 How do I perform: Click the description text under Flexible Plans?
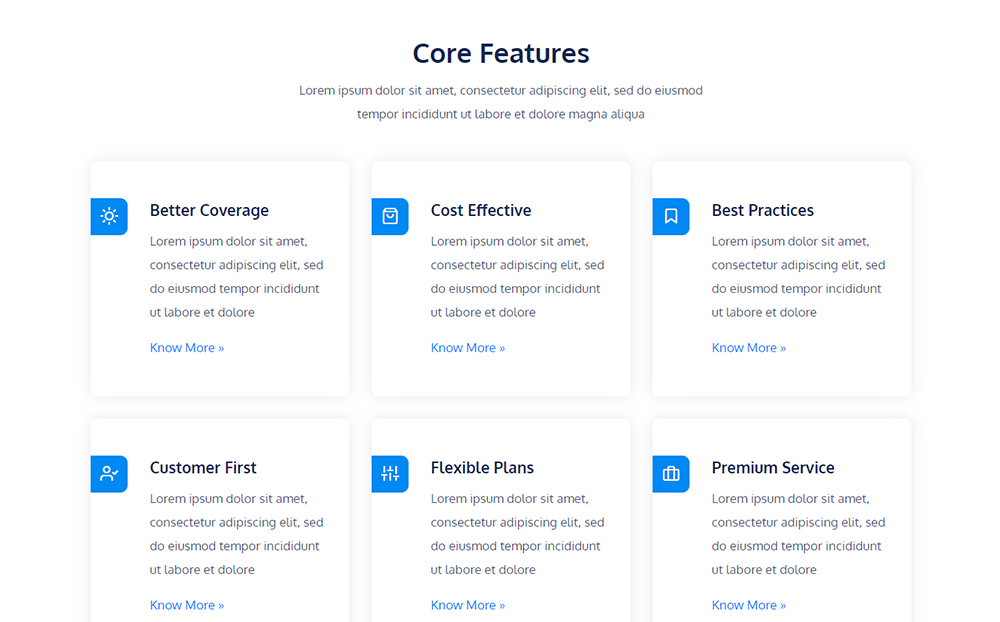point(517,534)
